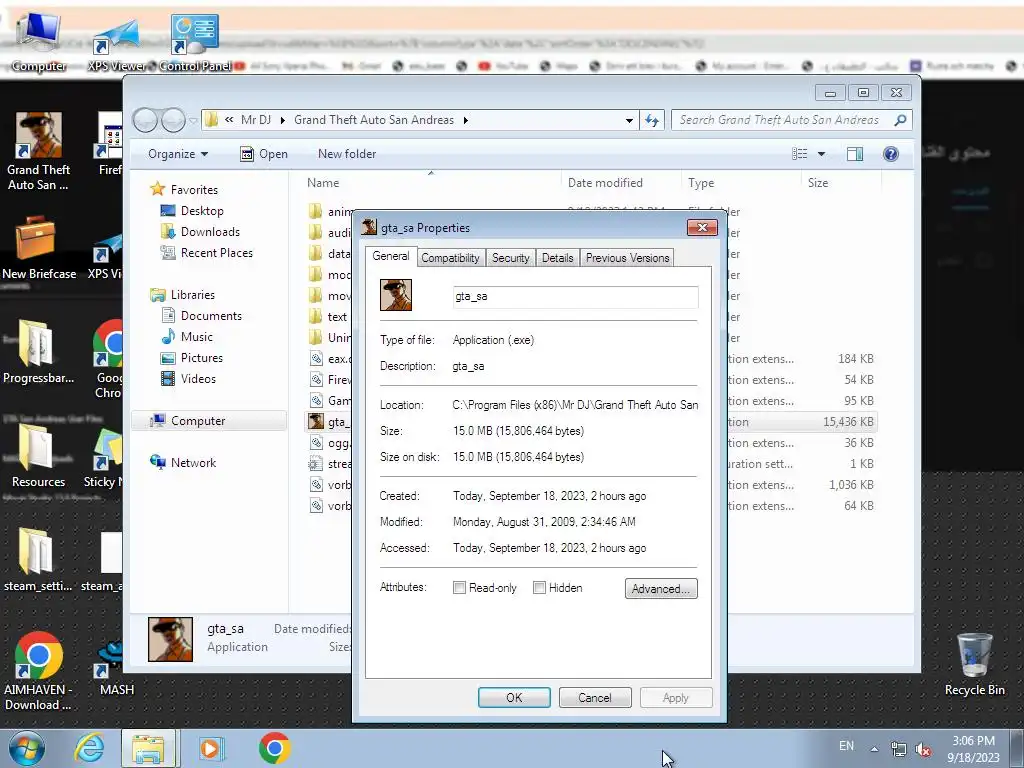Click the Windows Start button
Viewport: 1024px width, 768px height.
coord(27,748)
